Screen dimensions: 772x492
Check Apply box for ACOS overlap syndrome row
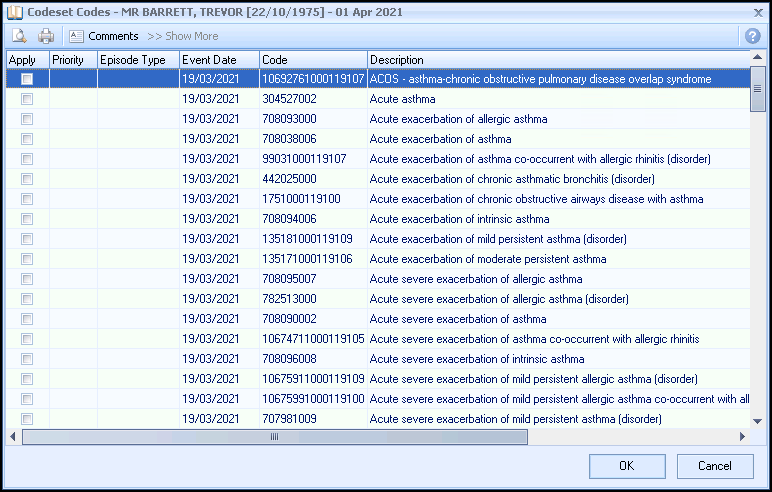pyautogui.click(x=27, y=79)
